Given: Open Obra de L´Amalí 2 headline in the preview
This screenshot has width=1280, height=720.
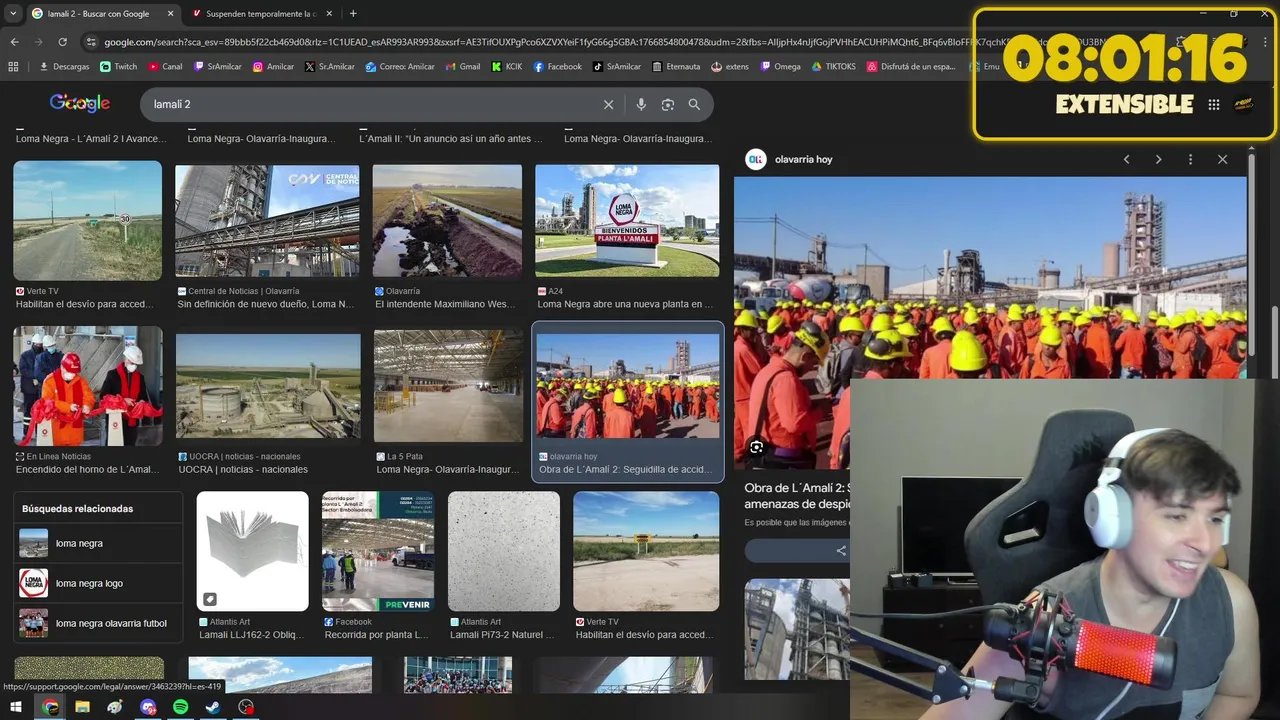Looking at the screenshot, I should [797, 496].
